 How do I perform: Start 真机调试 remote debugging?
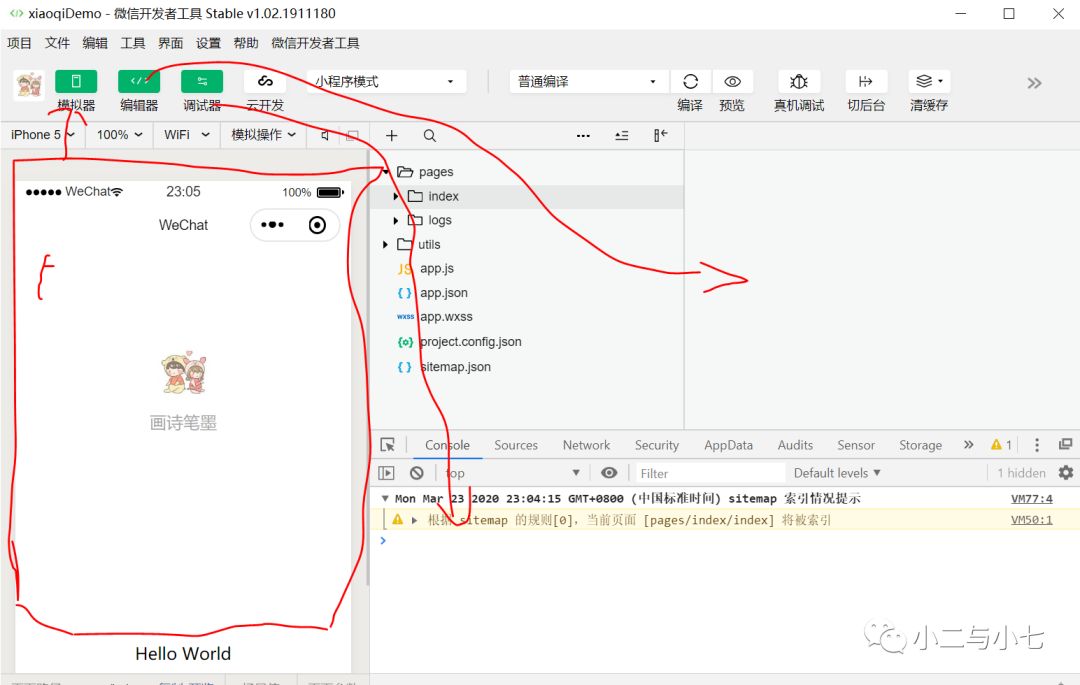point(799,81)
